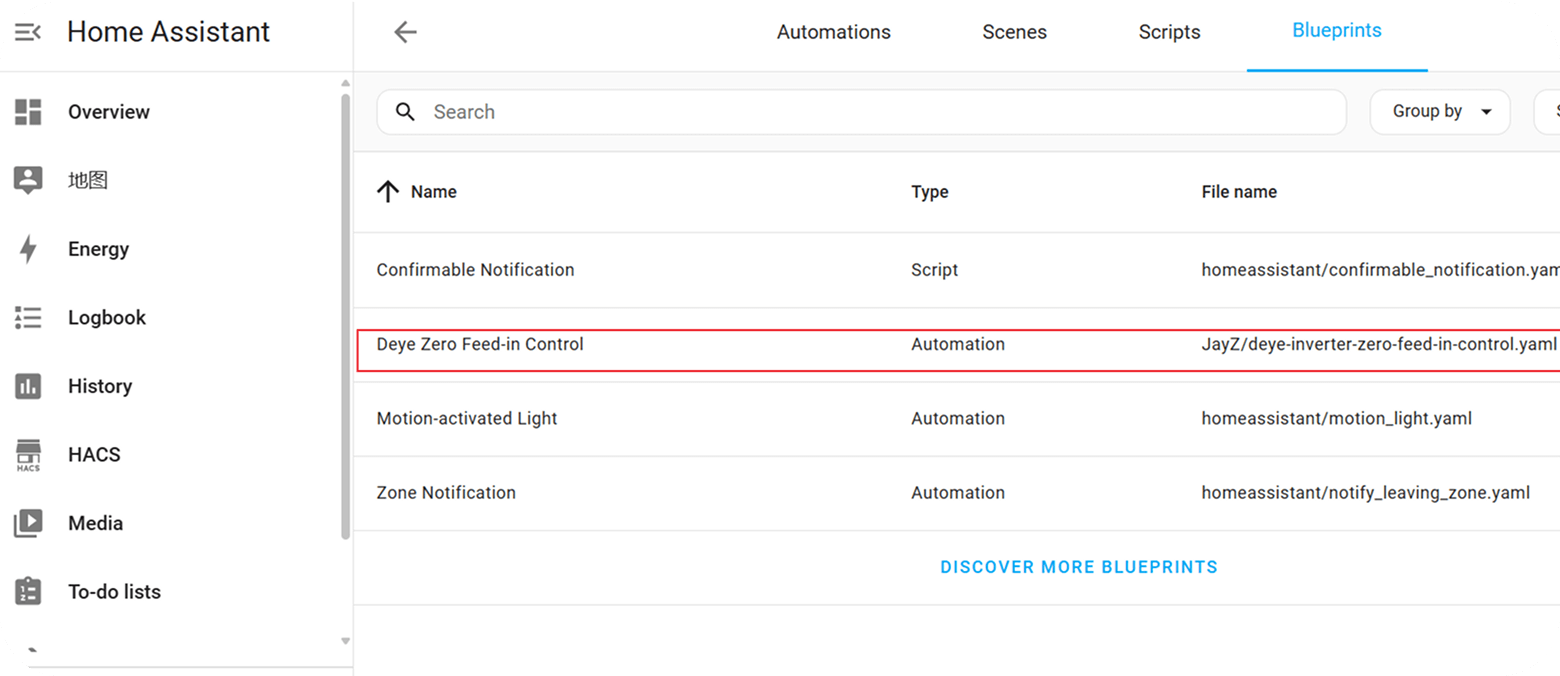1560x676 pixels.
Task: Open To-do lists in the sidebar
Action: coord(114,592)
